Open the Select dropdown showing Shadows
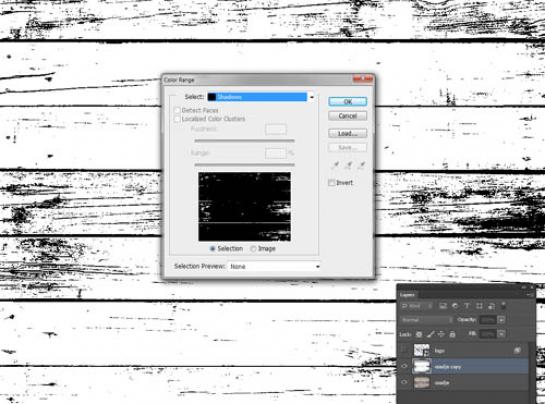 pos(261,97)
